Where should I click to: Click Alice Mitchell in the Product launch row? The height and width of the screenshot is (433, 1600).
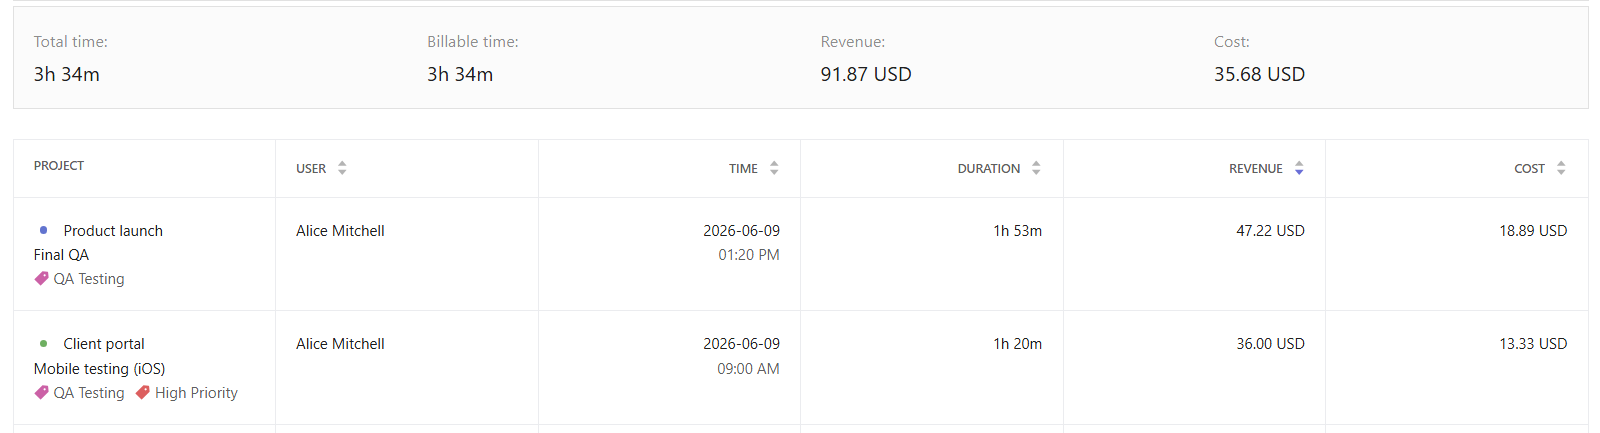coord(340,231)
